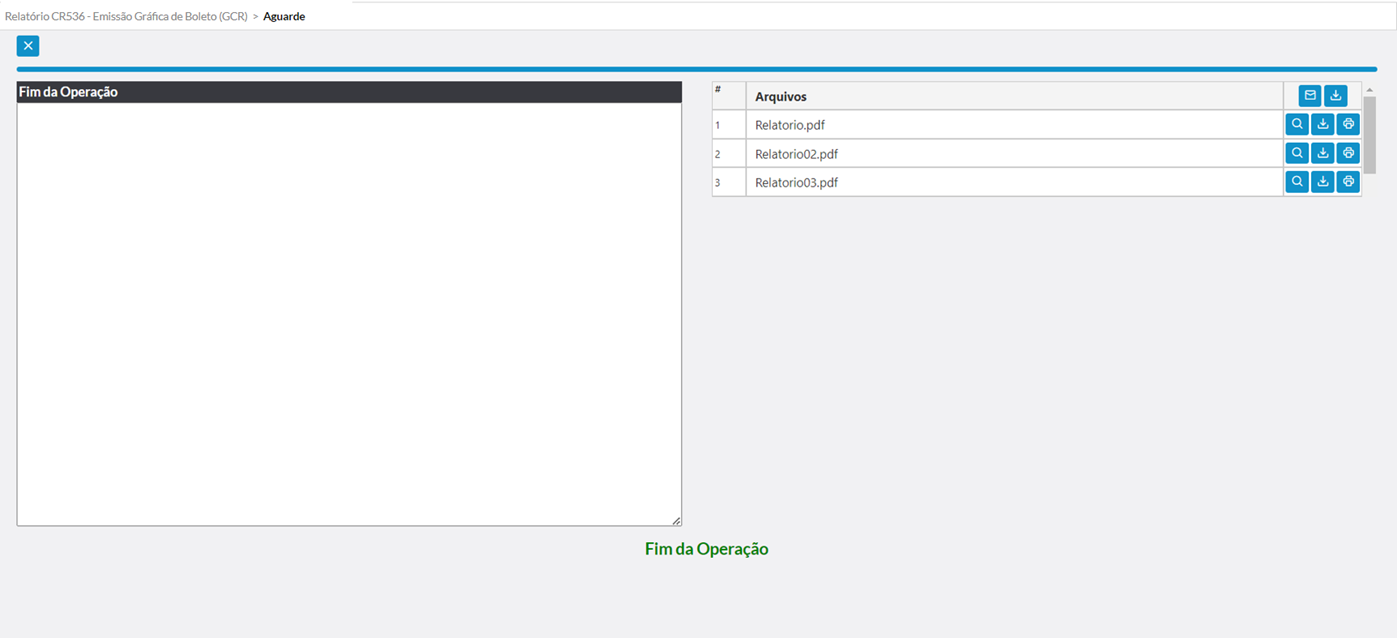The height and width of the screenshot is (638, 1397).
Task: Download all files from the Arquivos header
Action: (1336, 96)
